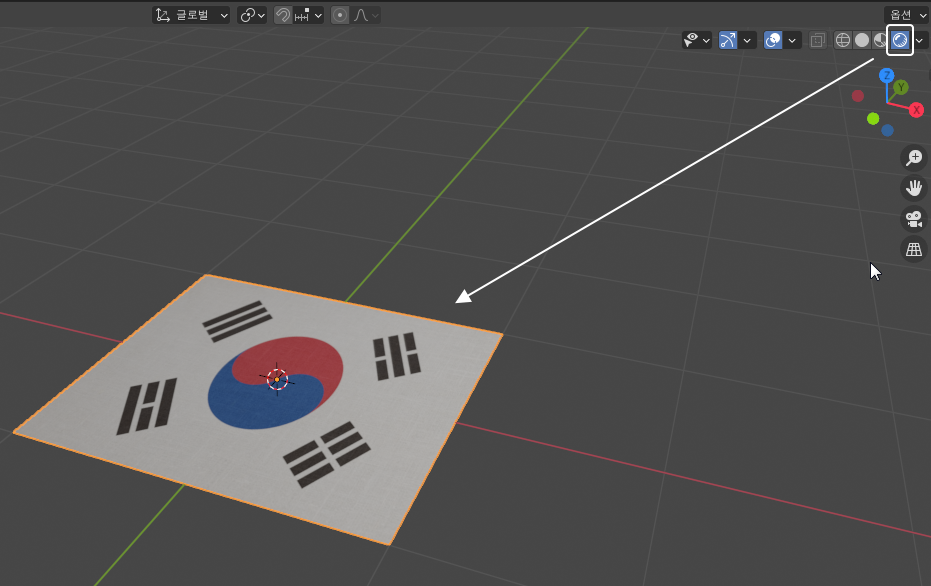This screenshot has height=586, width=931.
Task: Switch to material preview shading
Action: [x=879, y=40]
